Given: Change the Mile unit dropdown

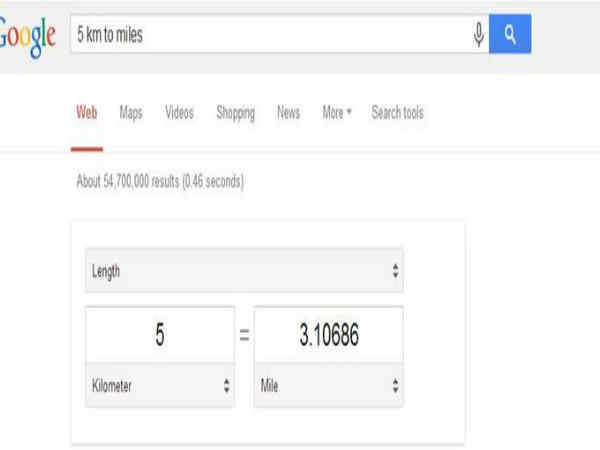Looking at the screenshot, I should point(329,384).
